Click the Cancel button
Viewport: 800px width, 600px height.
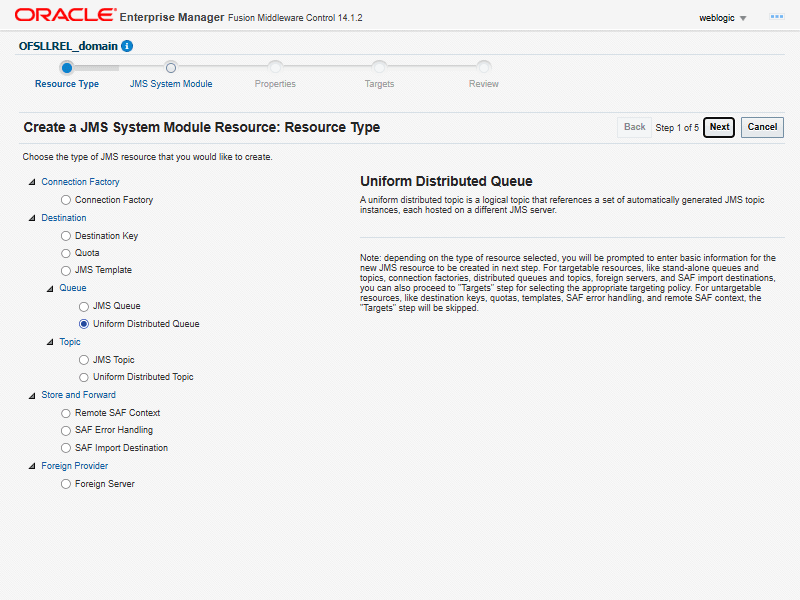point(762,127)
